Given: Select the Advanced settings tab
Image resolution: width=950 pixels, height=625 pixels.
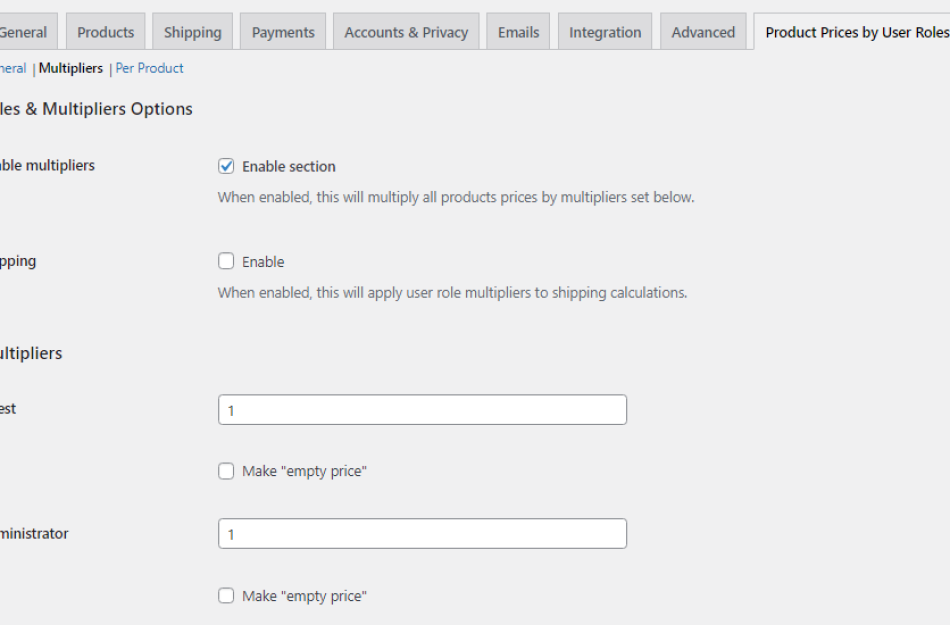Looking at the screenshot, I should click(703, 31).
